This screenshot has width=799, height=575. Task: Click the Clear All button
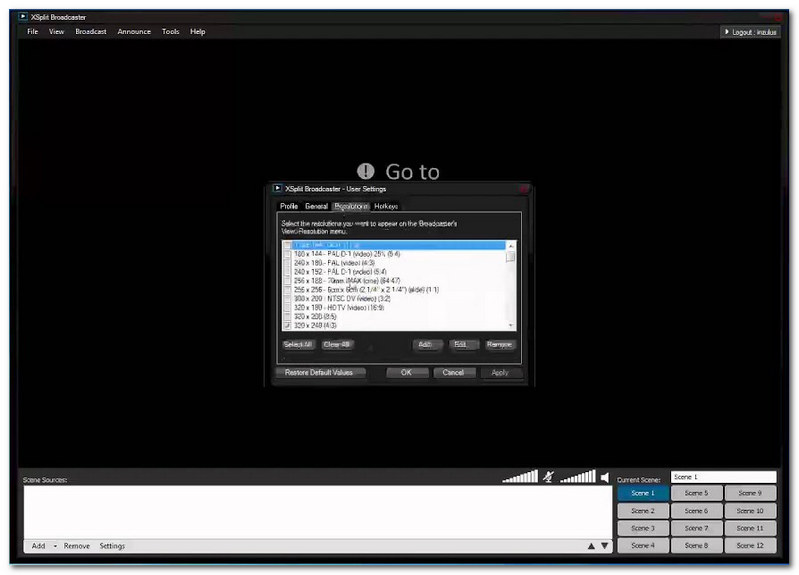337,345
